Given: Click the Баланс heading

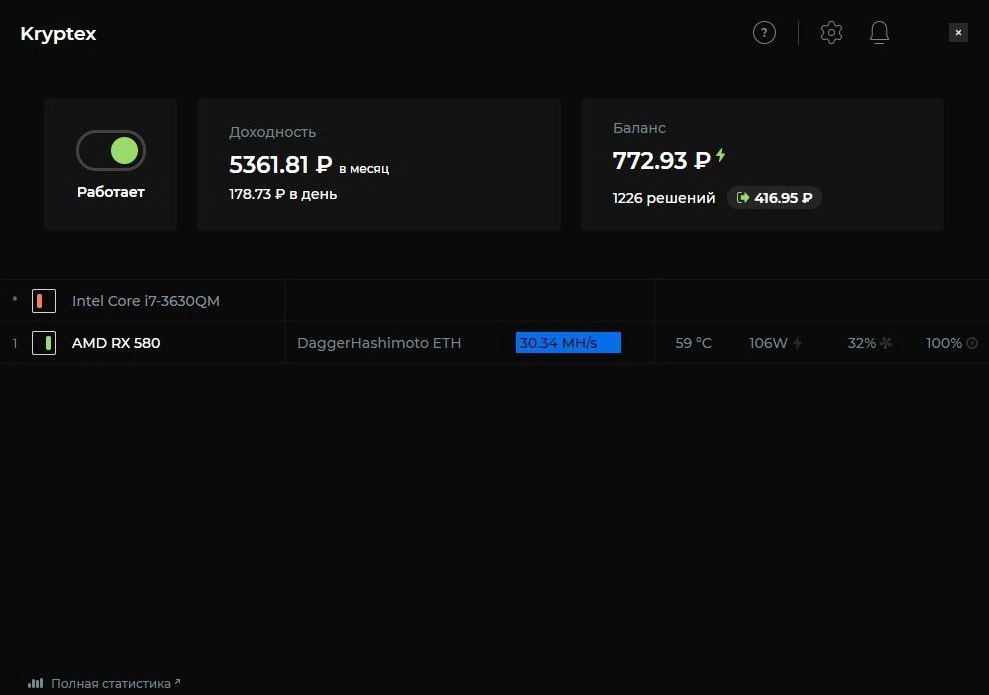Looking at the screenshot, I should tap(639, 128).
